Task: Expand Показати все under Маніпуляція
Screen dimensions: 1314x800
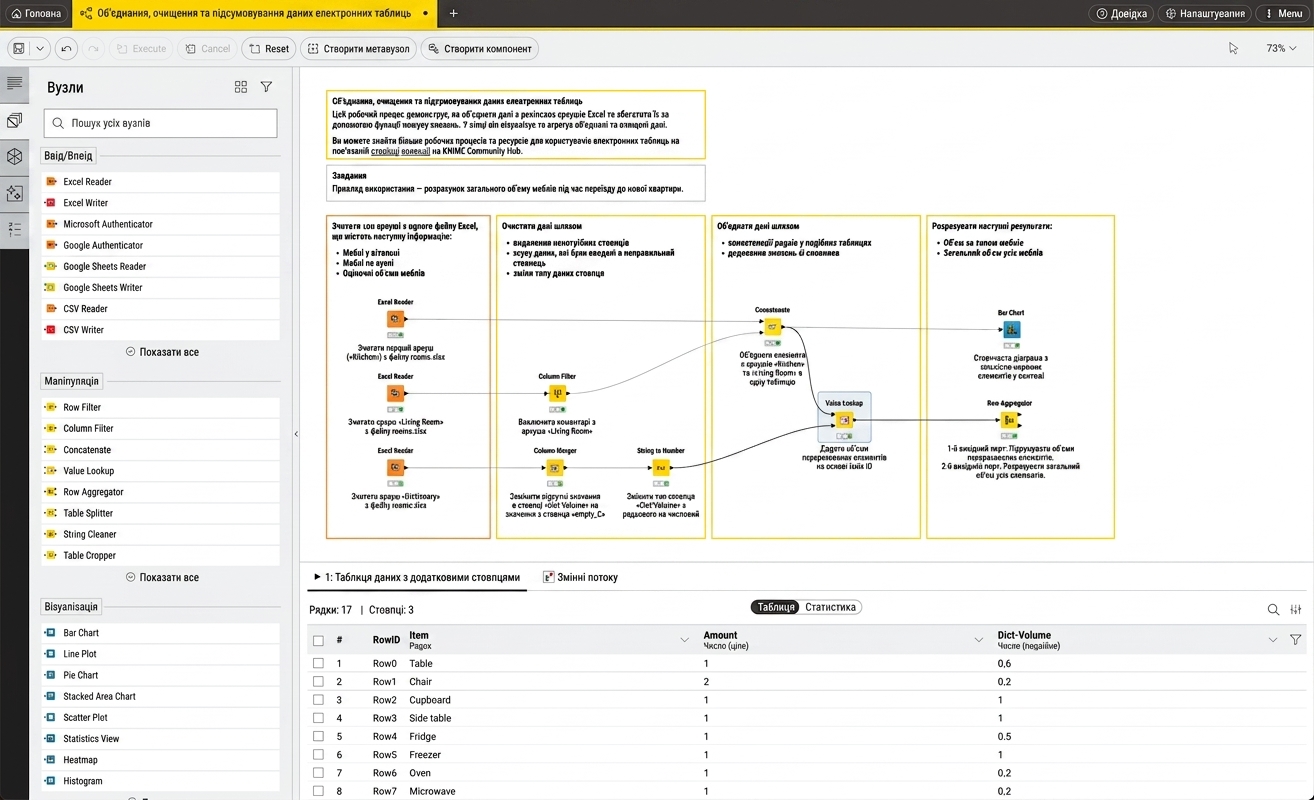Action: pyautogui.click(x=162, y=577)
